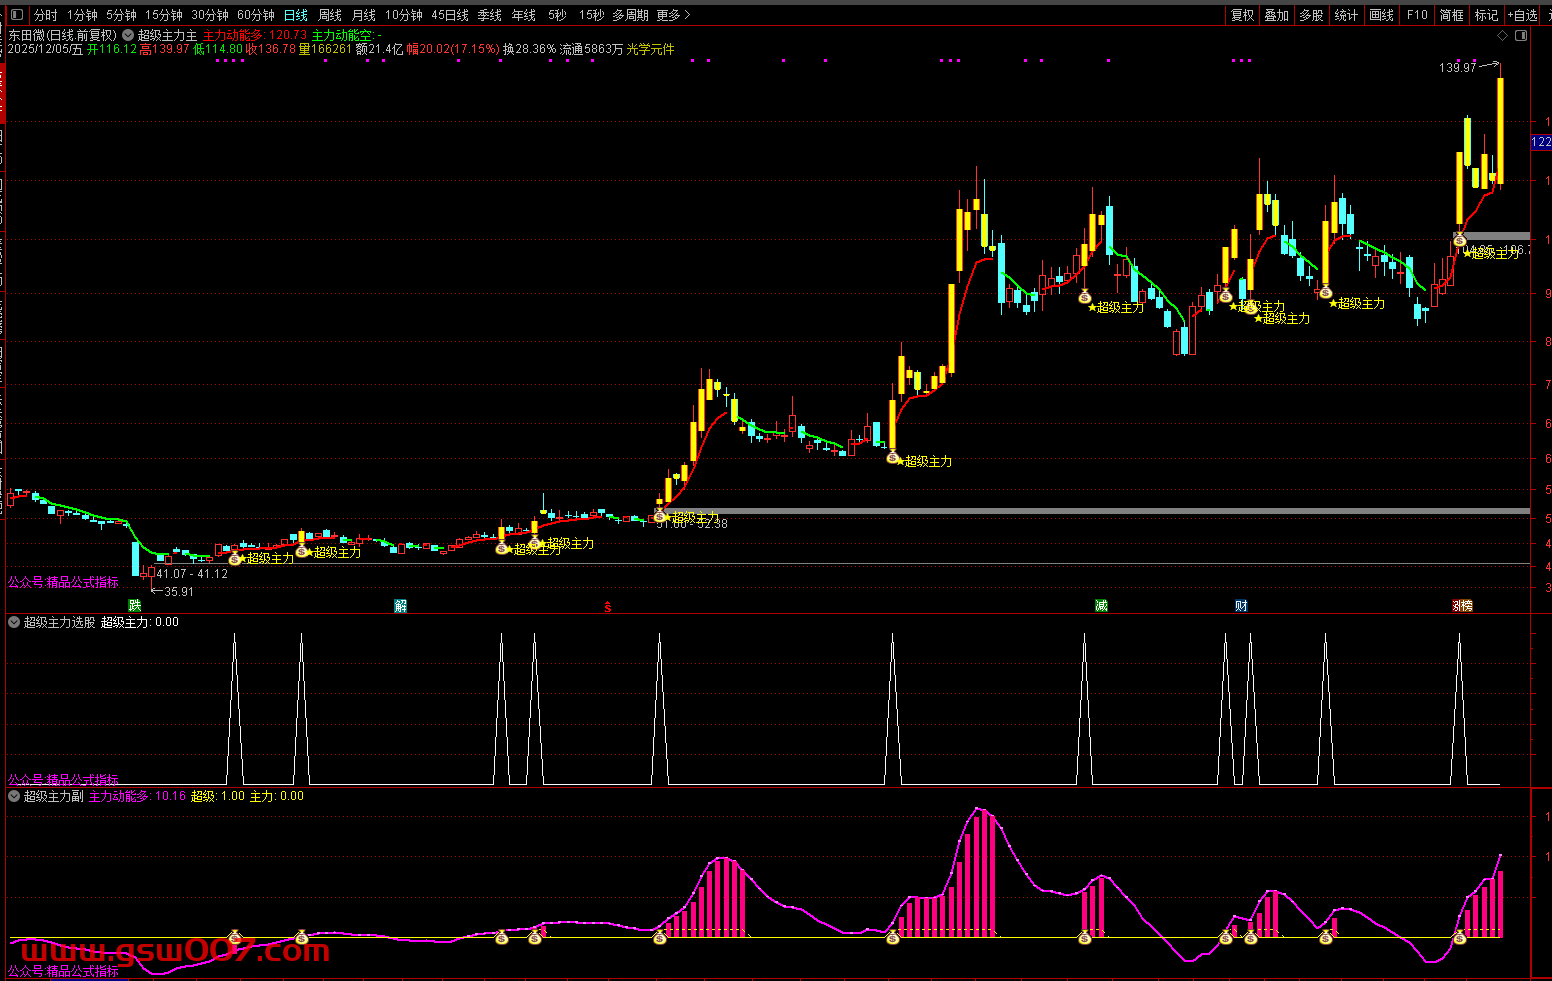Select the 60分钟 period tab
This screenshot has height=981, width=1552.
pos(256,15)
